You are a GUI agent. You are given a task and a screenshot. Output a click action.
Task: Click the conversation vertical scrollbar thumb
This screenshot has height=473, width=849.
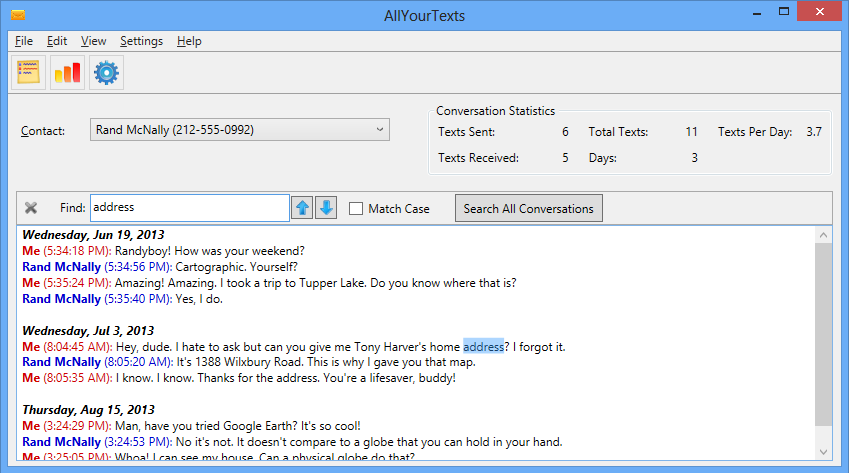tap(823, 334)
